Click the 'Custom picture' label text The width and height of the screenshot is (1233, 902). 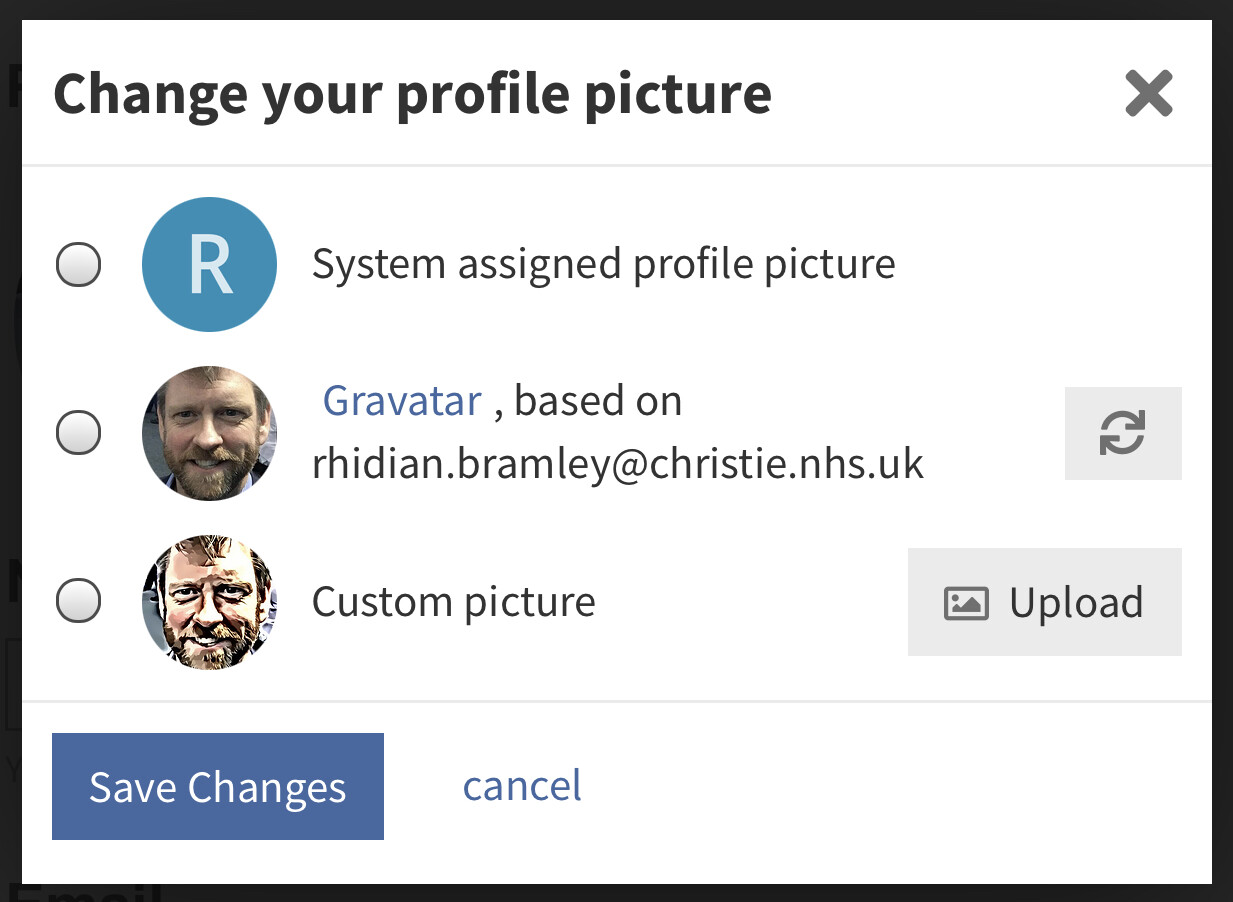pyautogui.click(x=453, y=603)
